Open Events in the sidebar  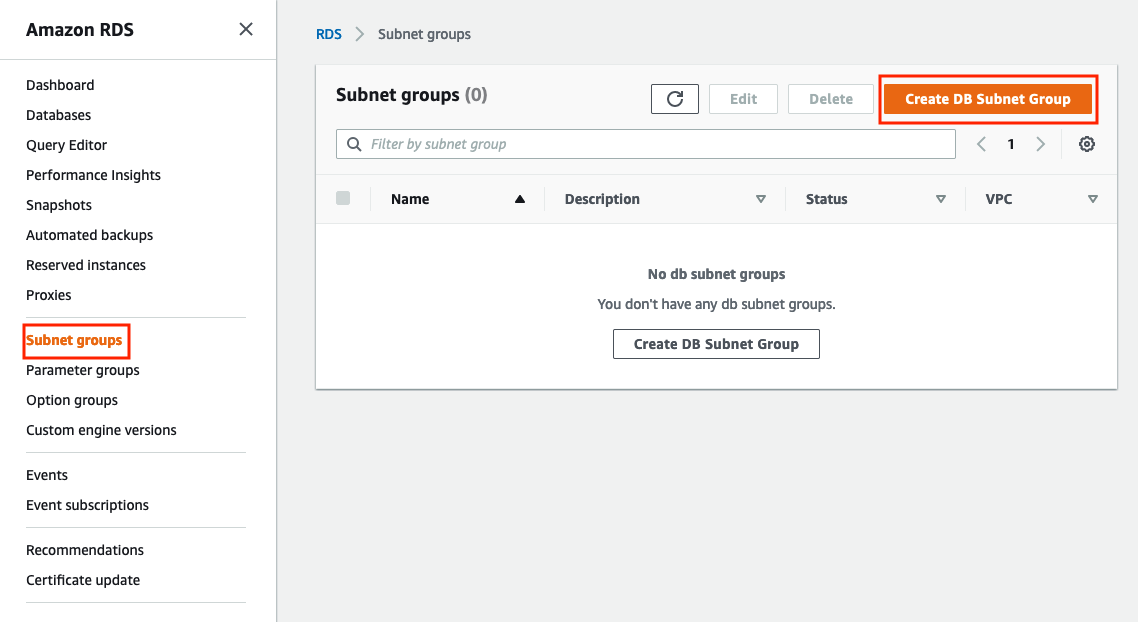tap(47, 475)
